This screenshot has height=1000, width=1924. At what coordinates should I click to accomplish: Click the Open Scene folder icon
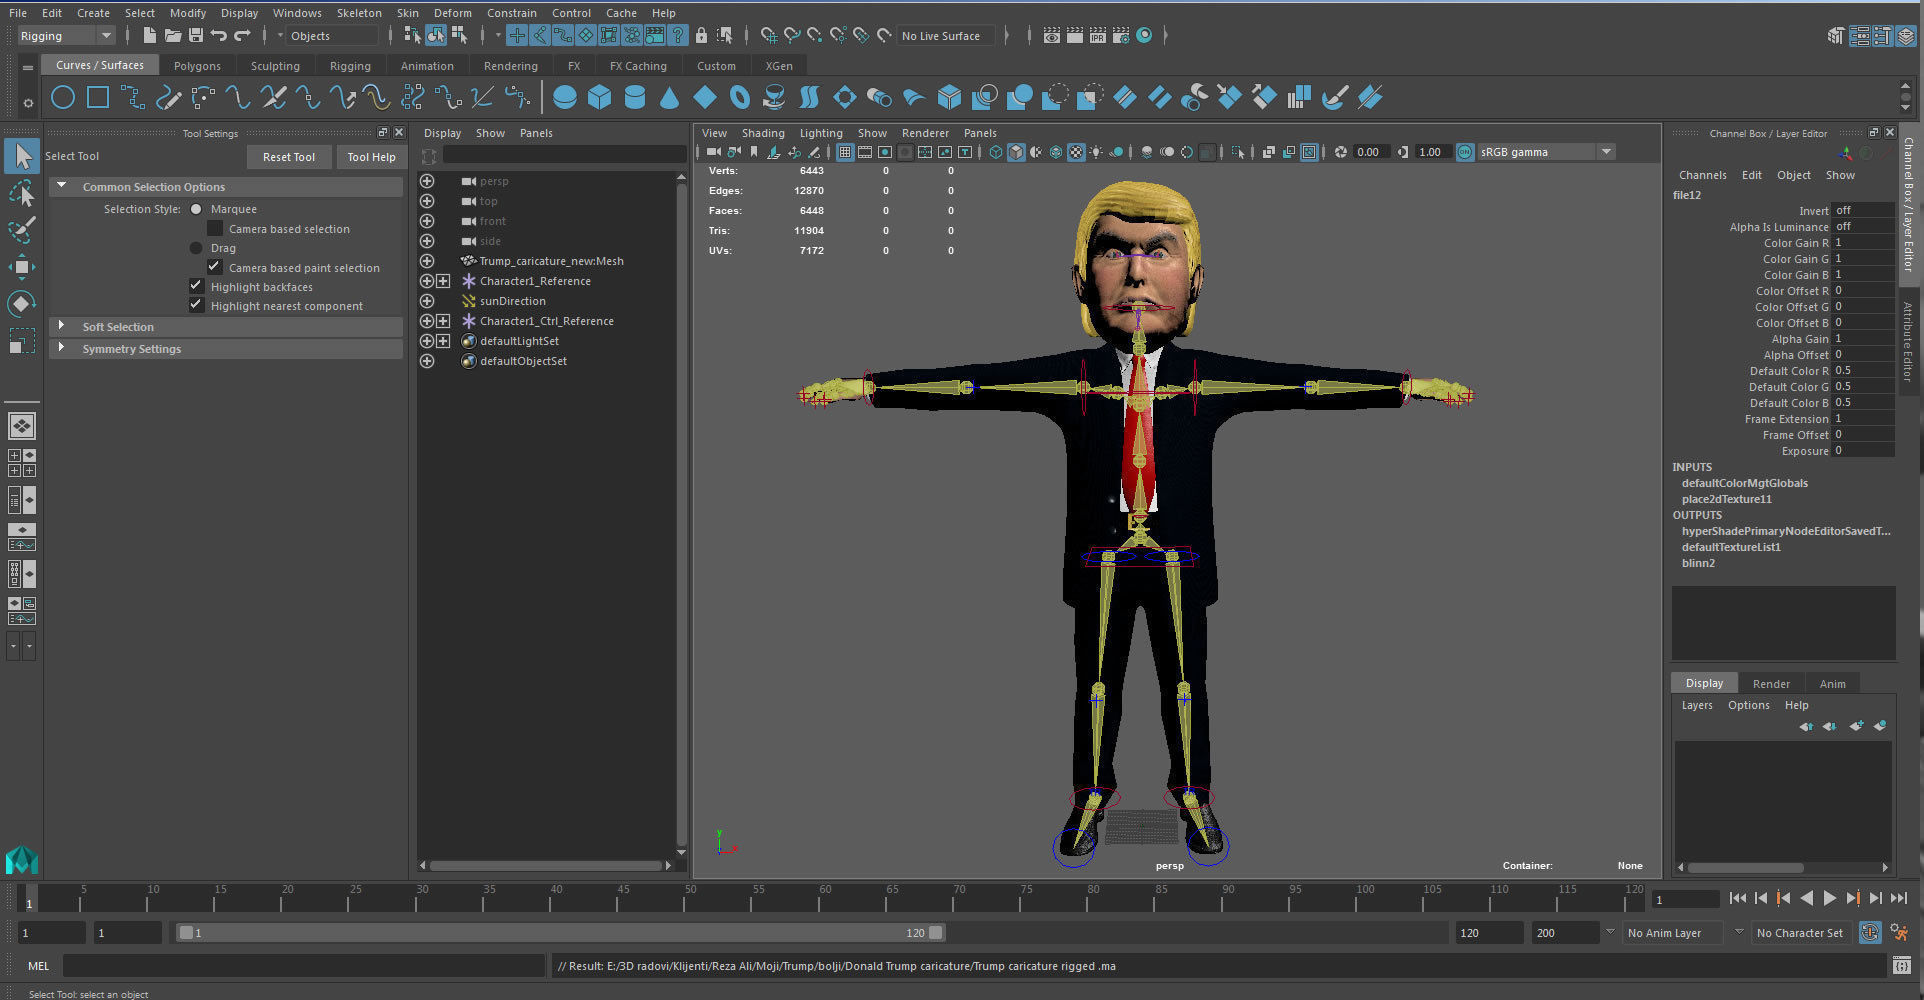pyautogui.click(x=172, y=36)
